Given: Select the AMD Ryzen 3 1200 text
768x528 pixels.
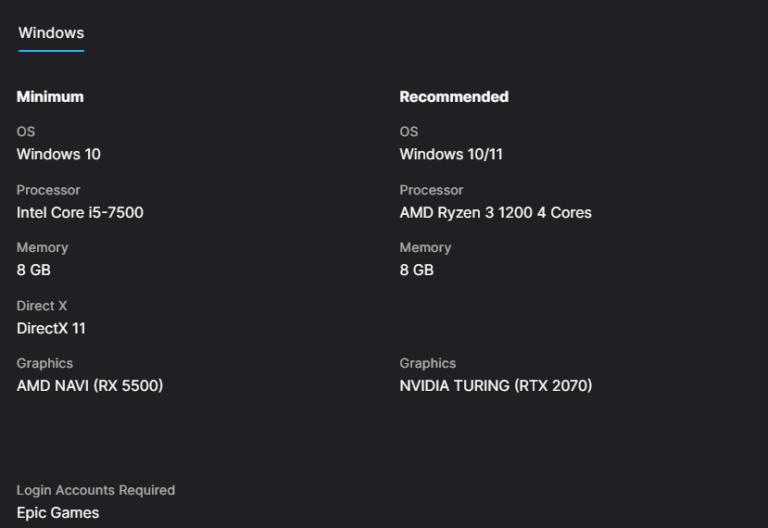Looking at the screenshot, I should [x=495, y=212].
